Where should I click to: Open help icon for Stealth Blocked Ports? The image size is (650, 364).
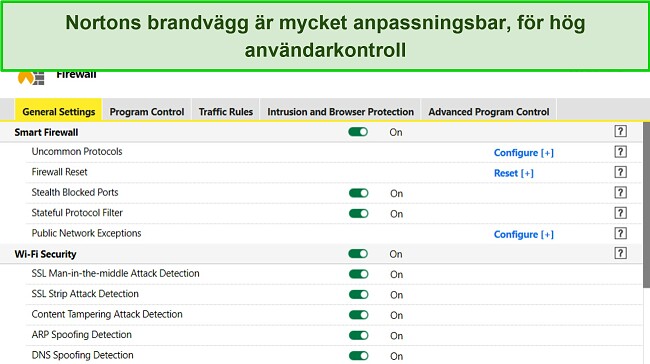(x=620, y=192)
